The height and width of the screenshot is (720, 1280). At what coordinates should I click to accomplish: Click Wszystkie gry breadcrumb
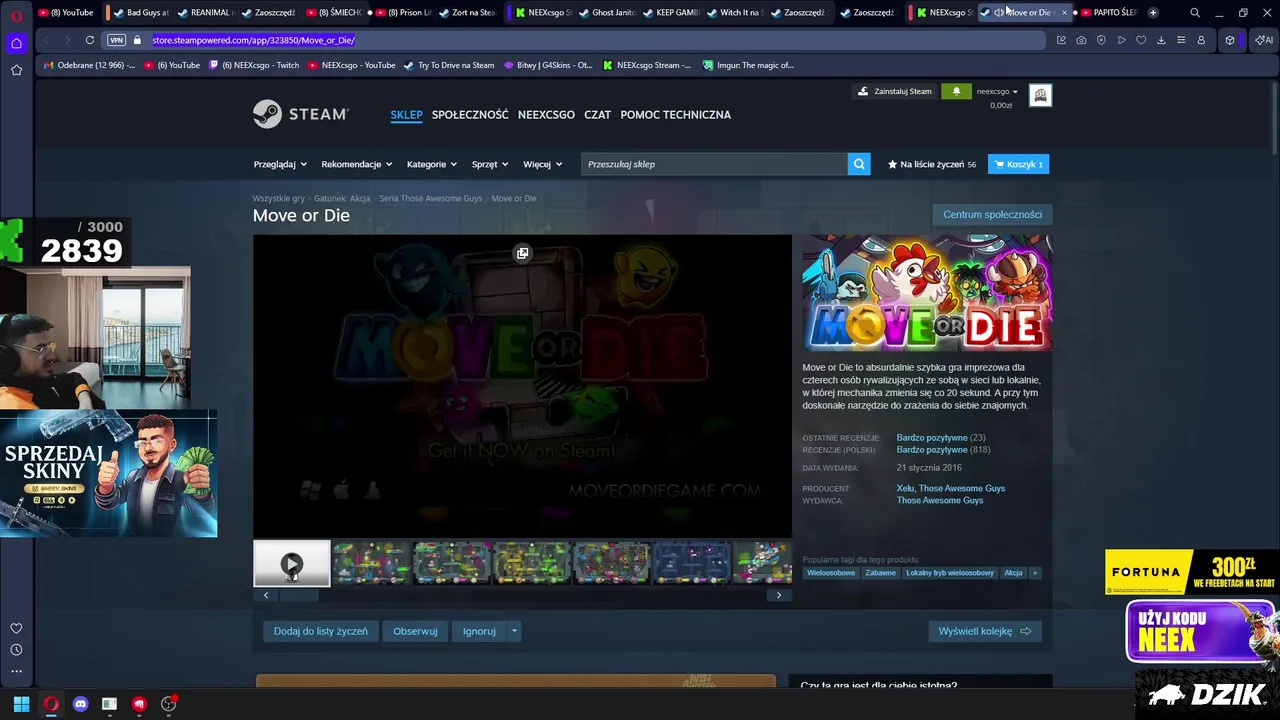279,198
